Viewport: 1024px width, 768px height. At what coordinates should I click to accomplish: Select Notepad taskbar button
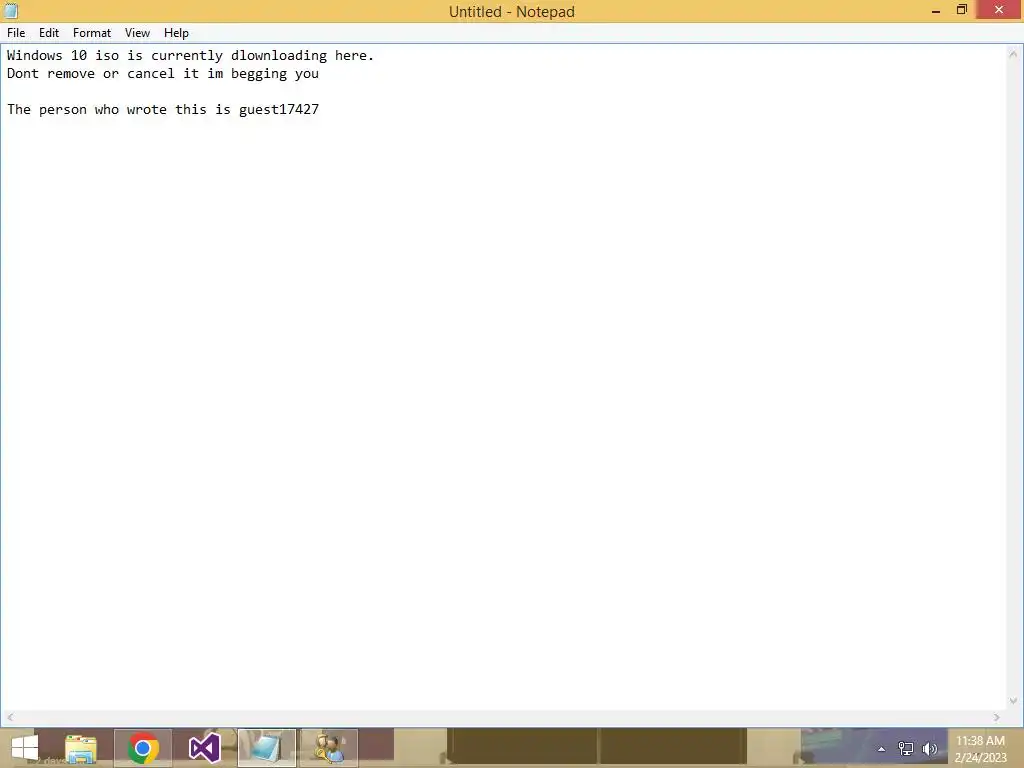click(x=266, y=748)
